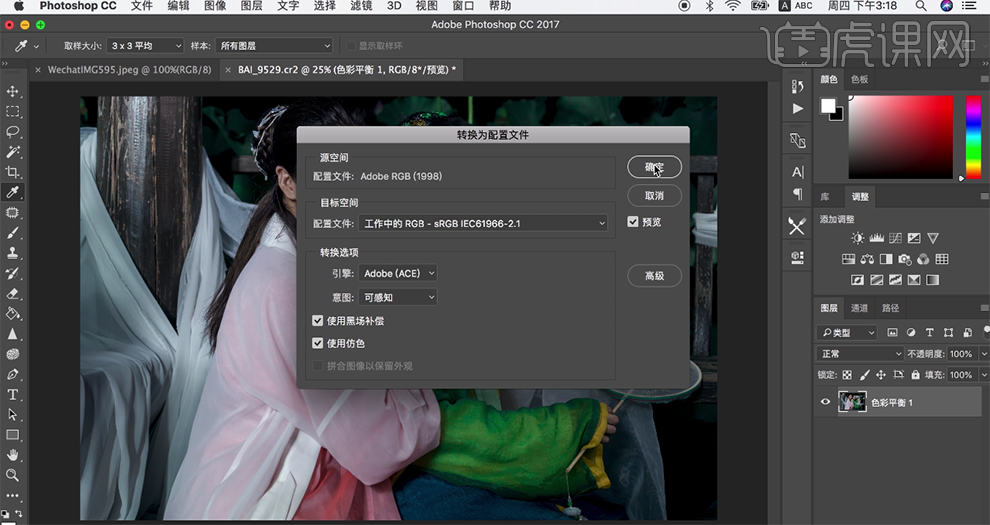Click the hue spectrum slider bar

coord(973,137)
